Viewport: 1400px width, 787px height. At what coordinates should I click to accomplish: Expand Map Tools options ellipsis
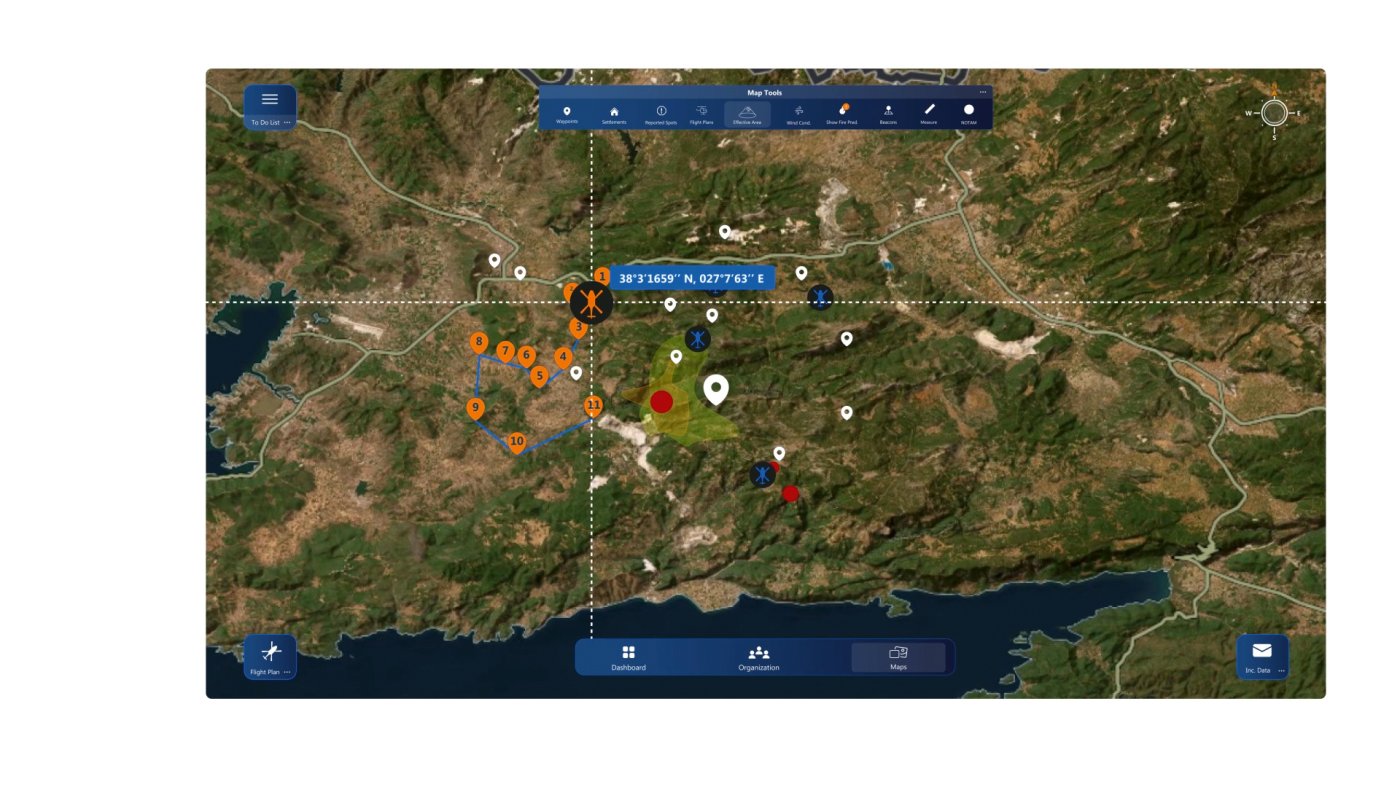[982, 92]
